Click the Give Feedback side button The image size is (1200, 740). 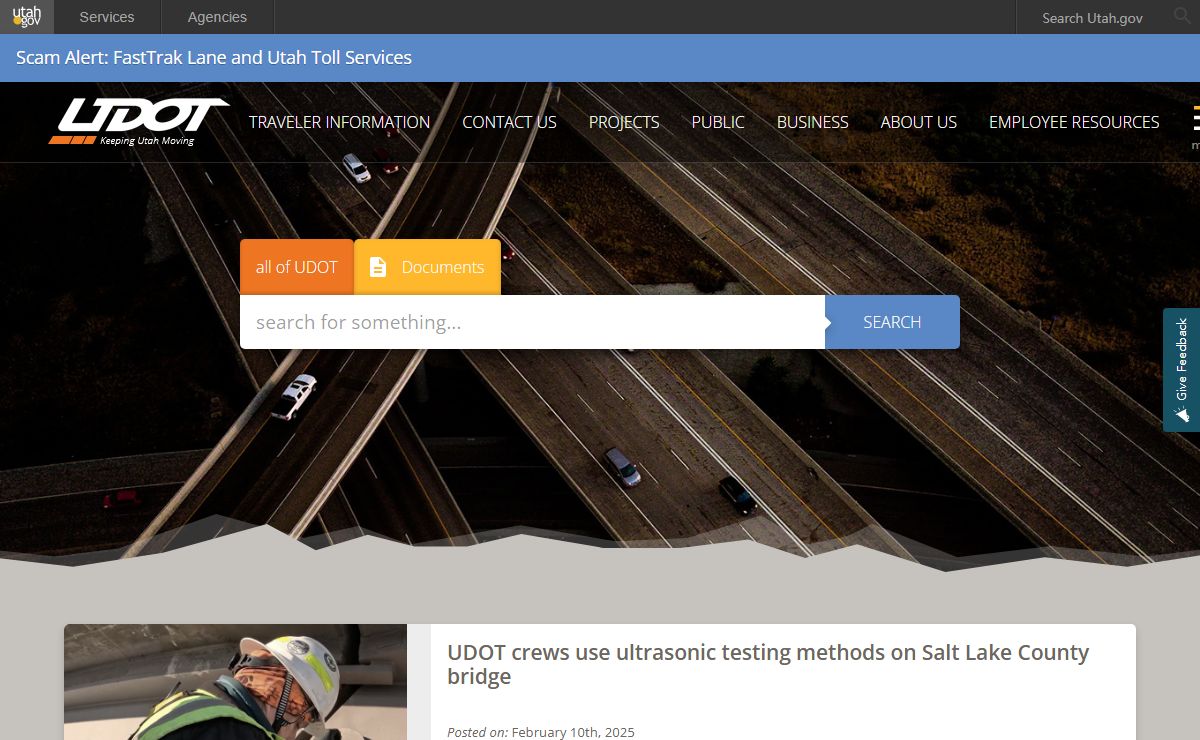[x=1182, y=370]
